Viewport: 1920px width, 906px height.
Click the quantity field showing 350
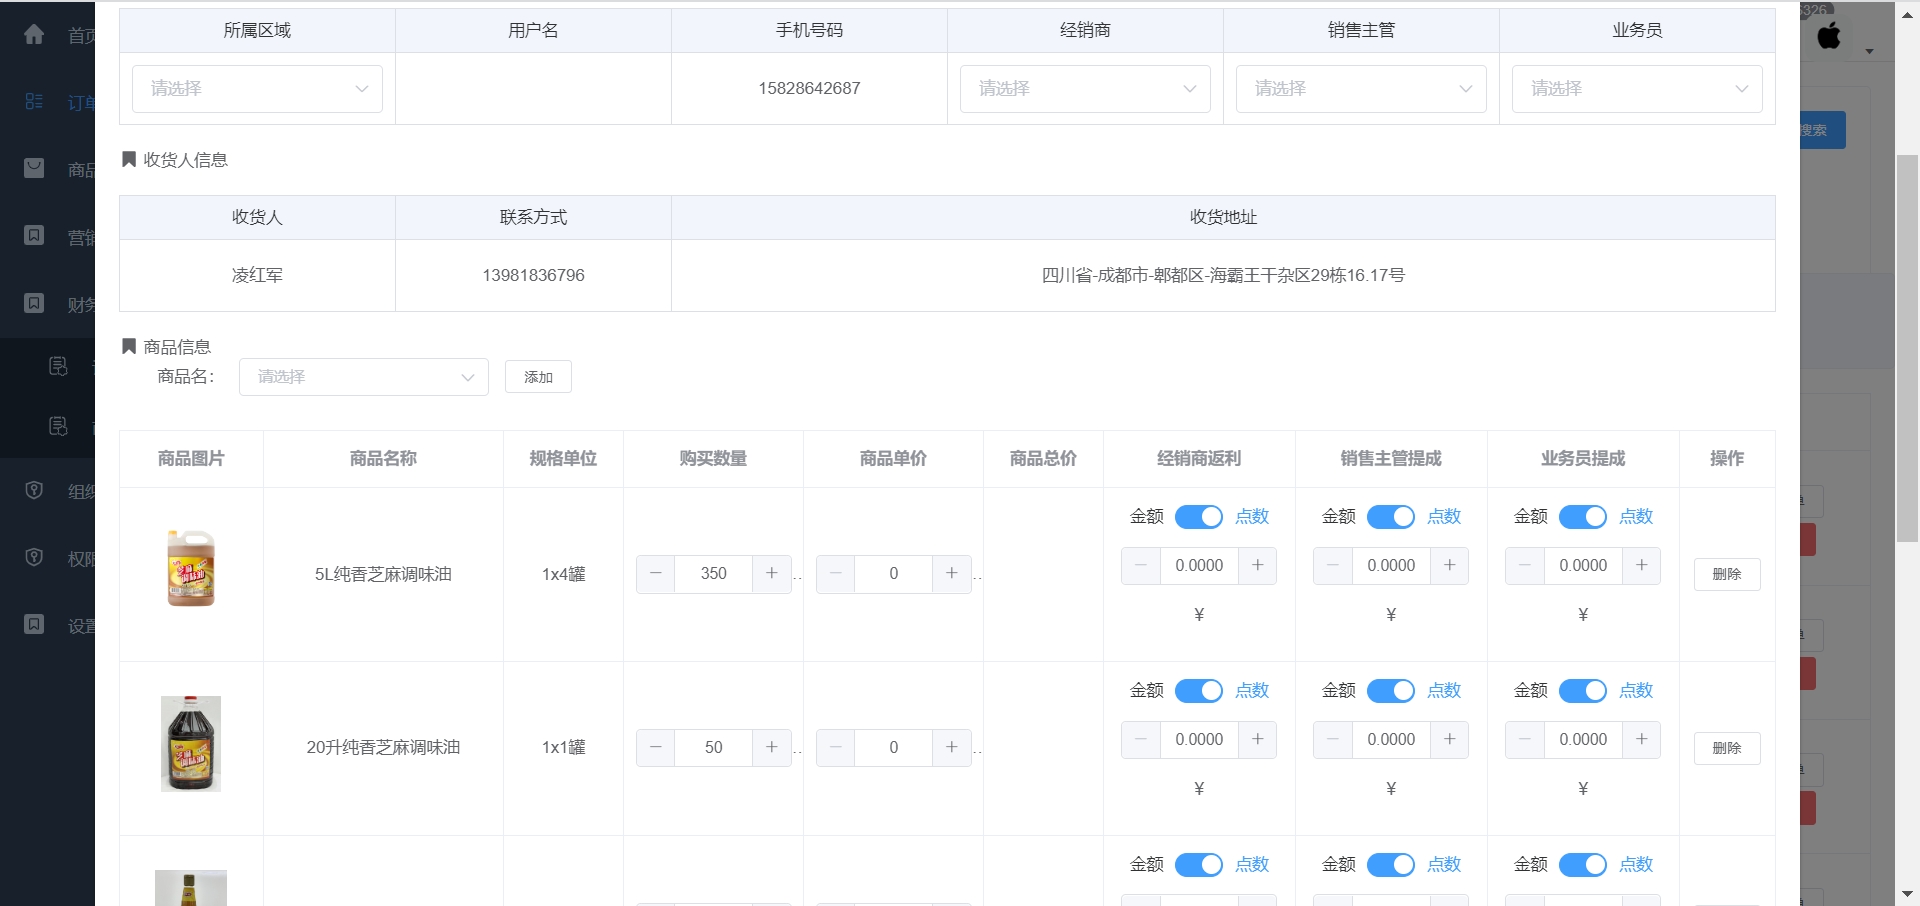(714, 574)
